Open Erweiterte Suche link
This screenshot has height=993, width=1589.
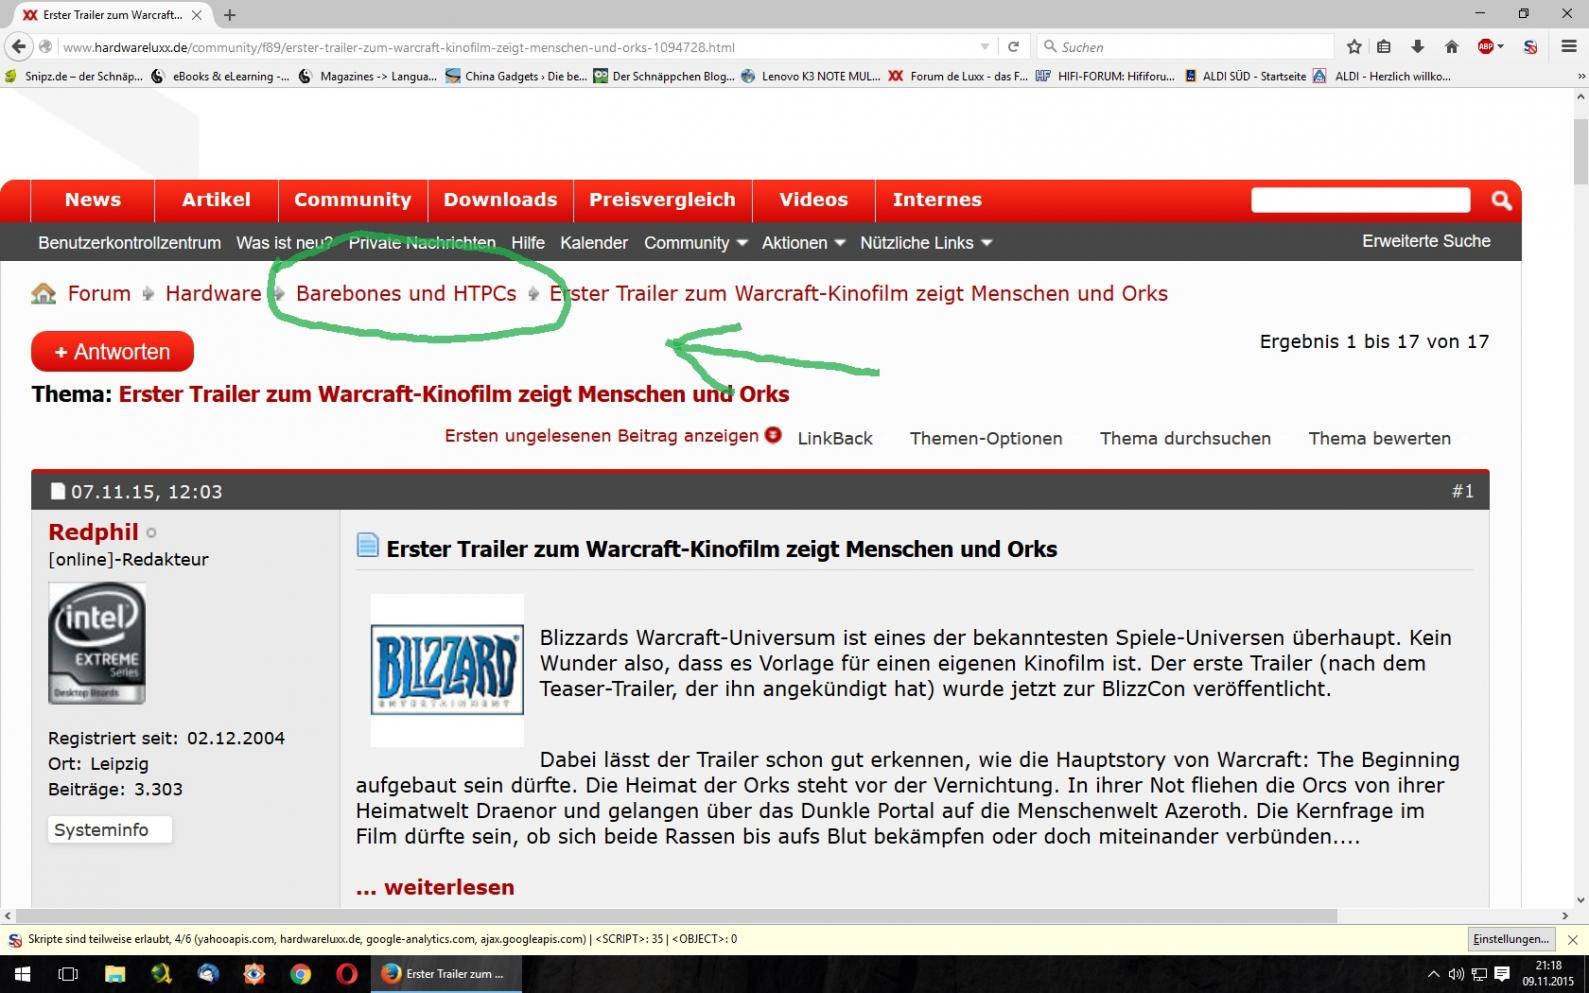1426,241
